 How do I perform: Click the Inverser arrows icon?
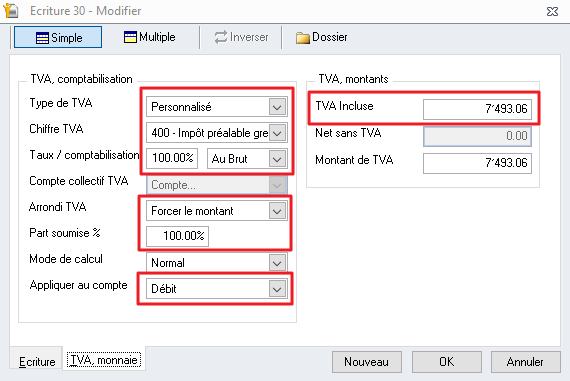(x=221, y=37)
